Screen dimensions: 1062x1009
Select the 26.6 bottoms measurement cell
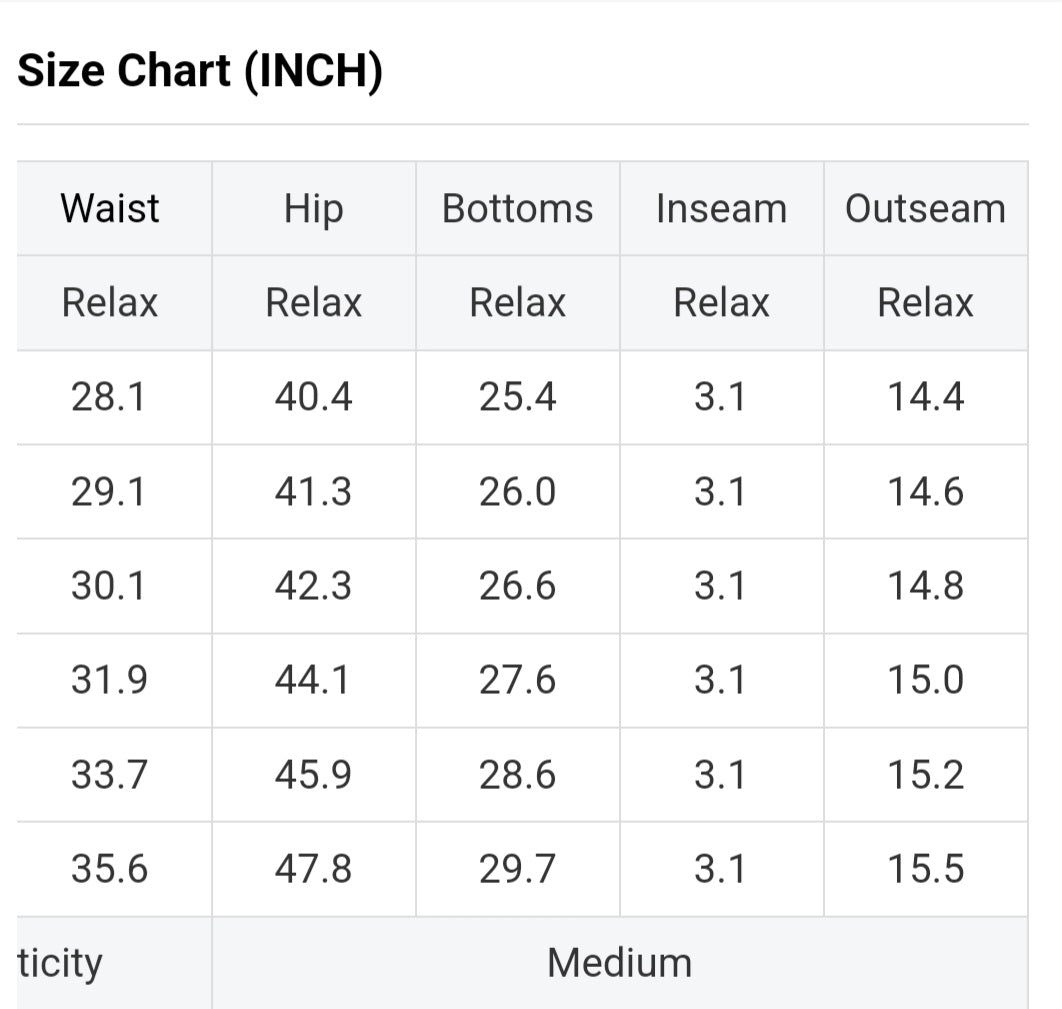pyautogui.click(x=517, y=586)
